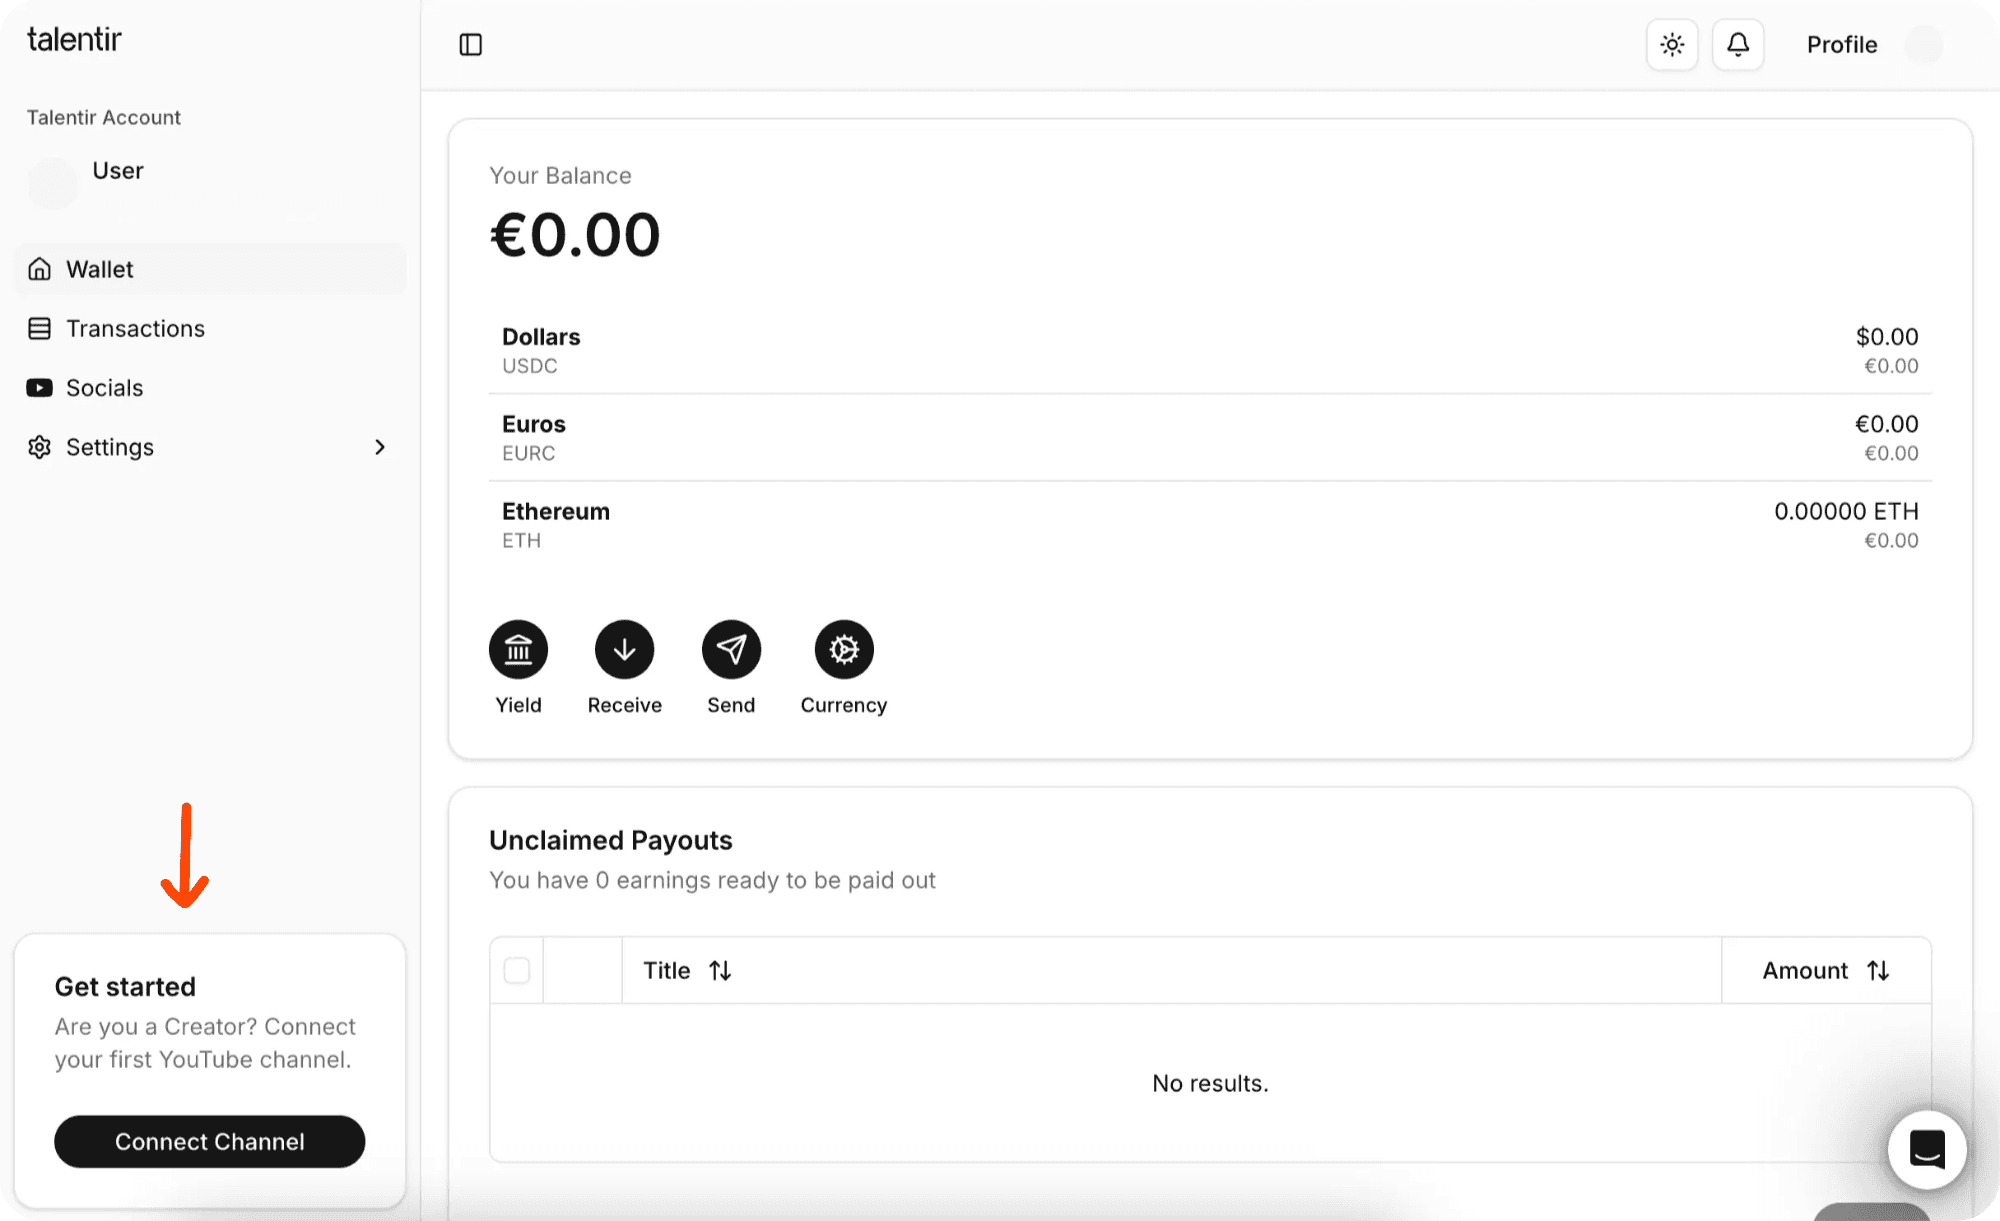Click the Send paper plane icon

coord(731,650)
